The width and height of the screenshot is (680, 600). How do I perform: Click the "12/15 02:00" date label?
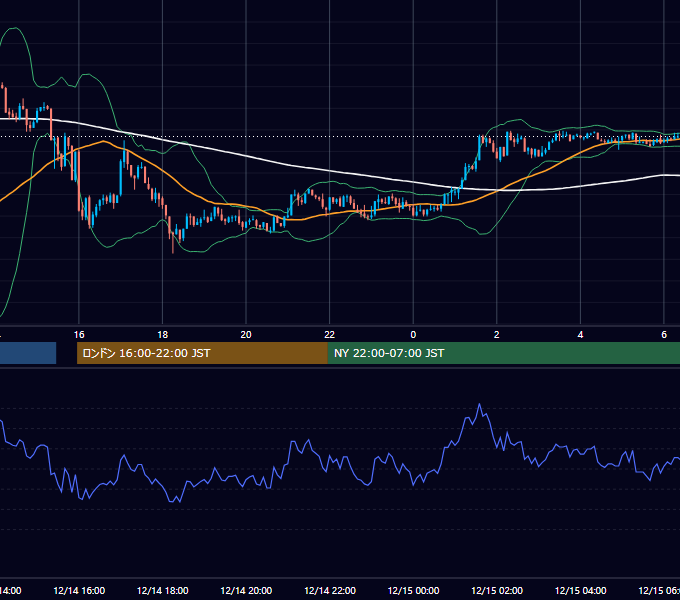point(497,590)
